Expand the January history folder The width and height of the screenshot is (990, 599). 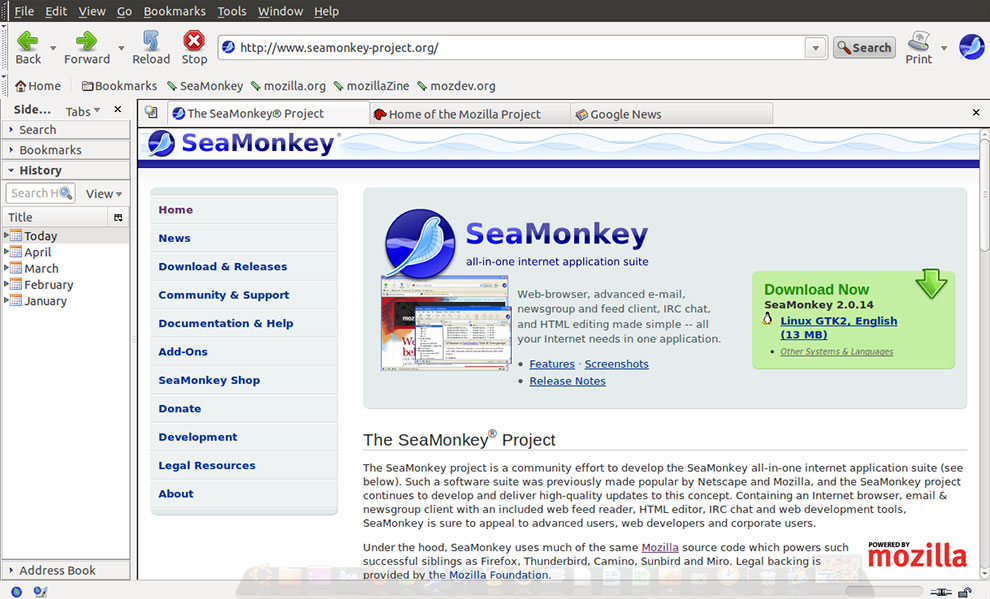6,300
